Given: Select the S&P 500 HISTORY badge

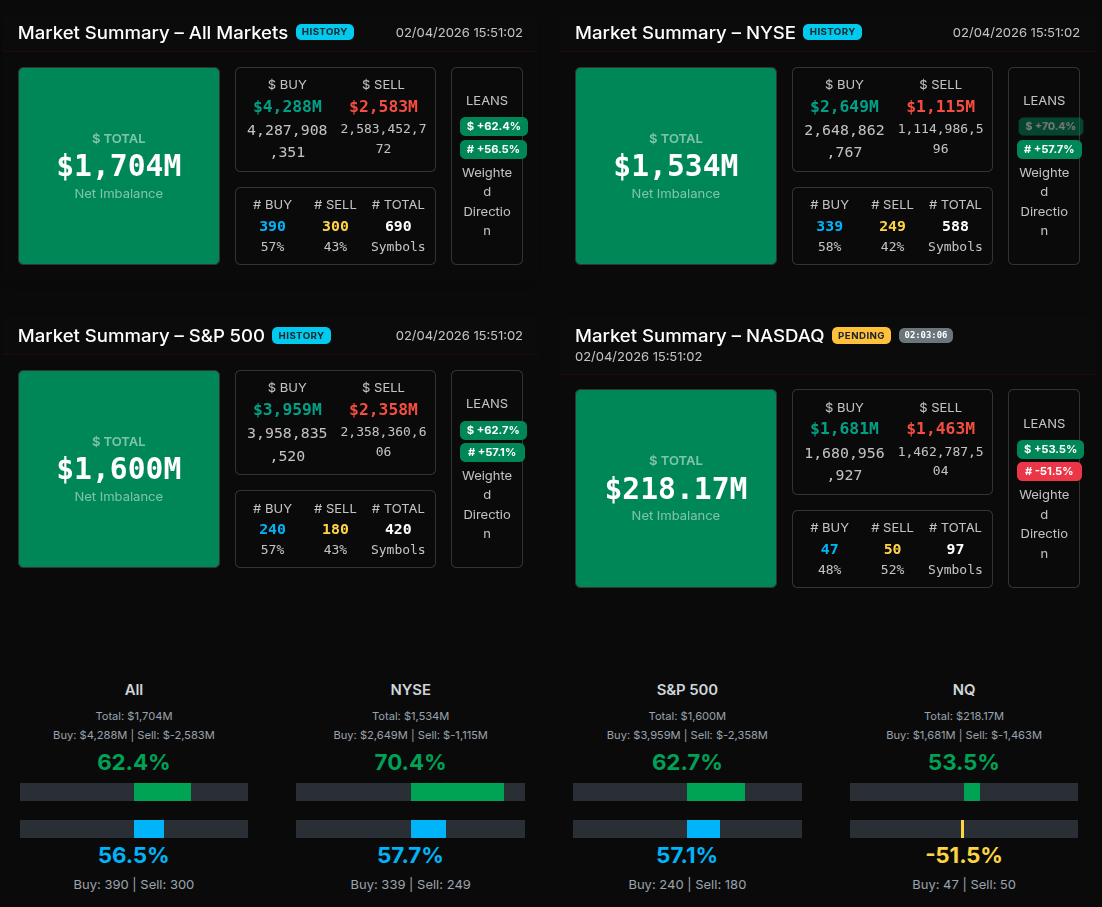Looking at the screenshot, I should click(x=301, y=335).
